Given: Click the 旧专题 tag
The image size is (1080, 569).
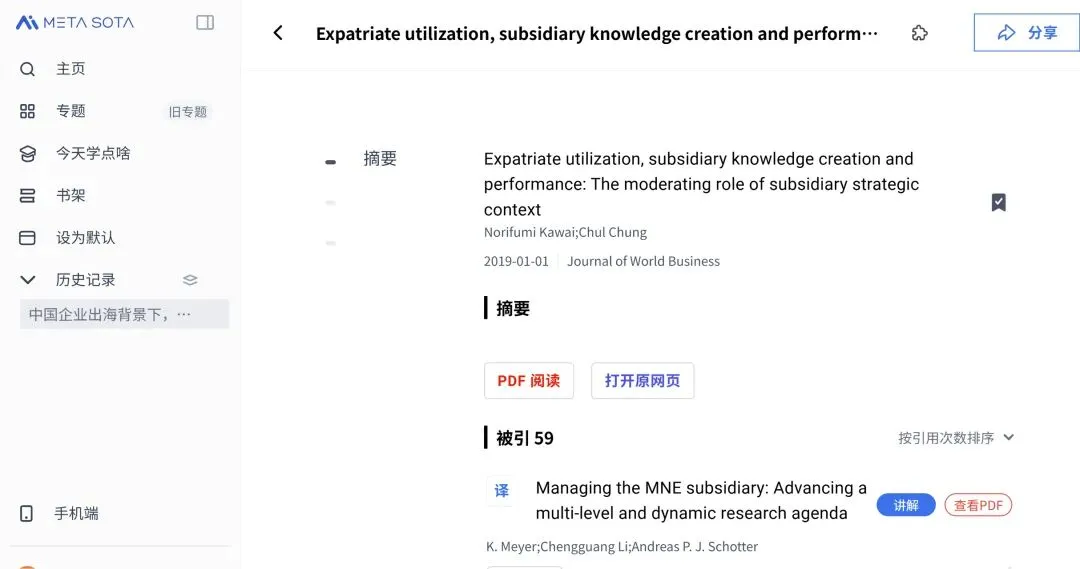Looking at the screenshot, I should 188,112.
